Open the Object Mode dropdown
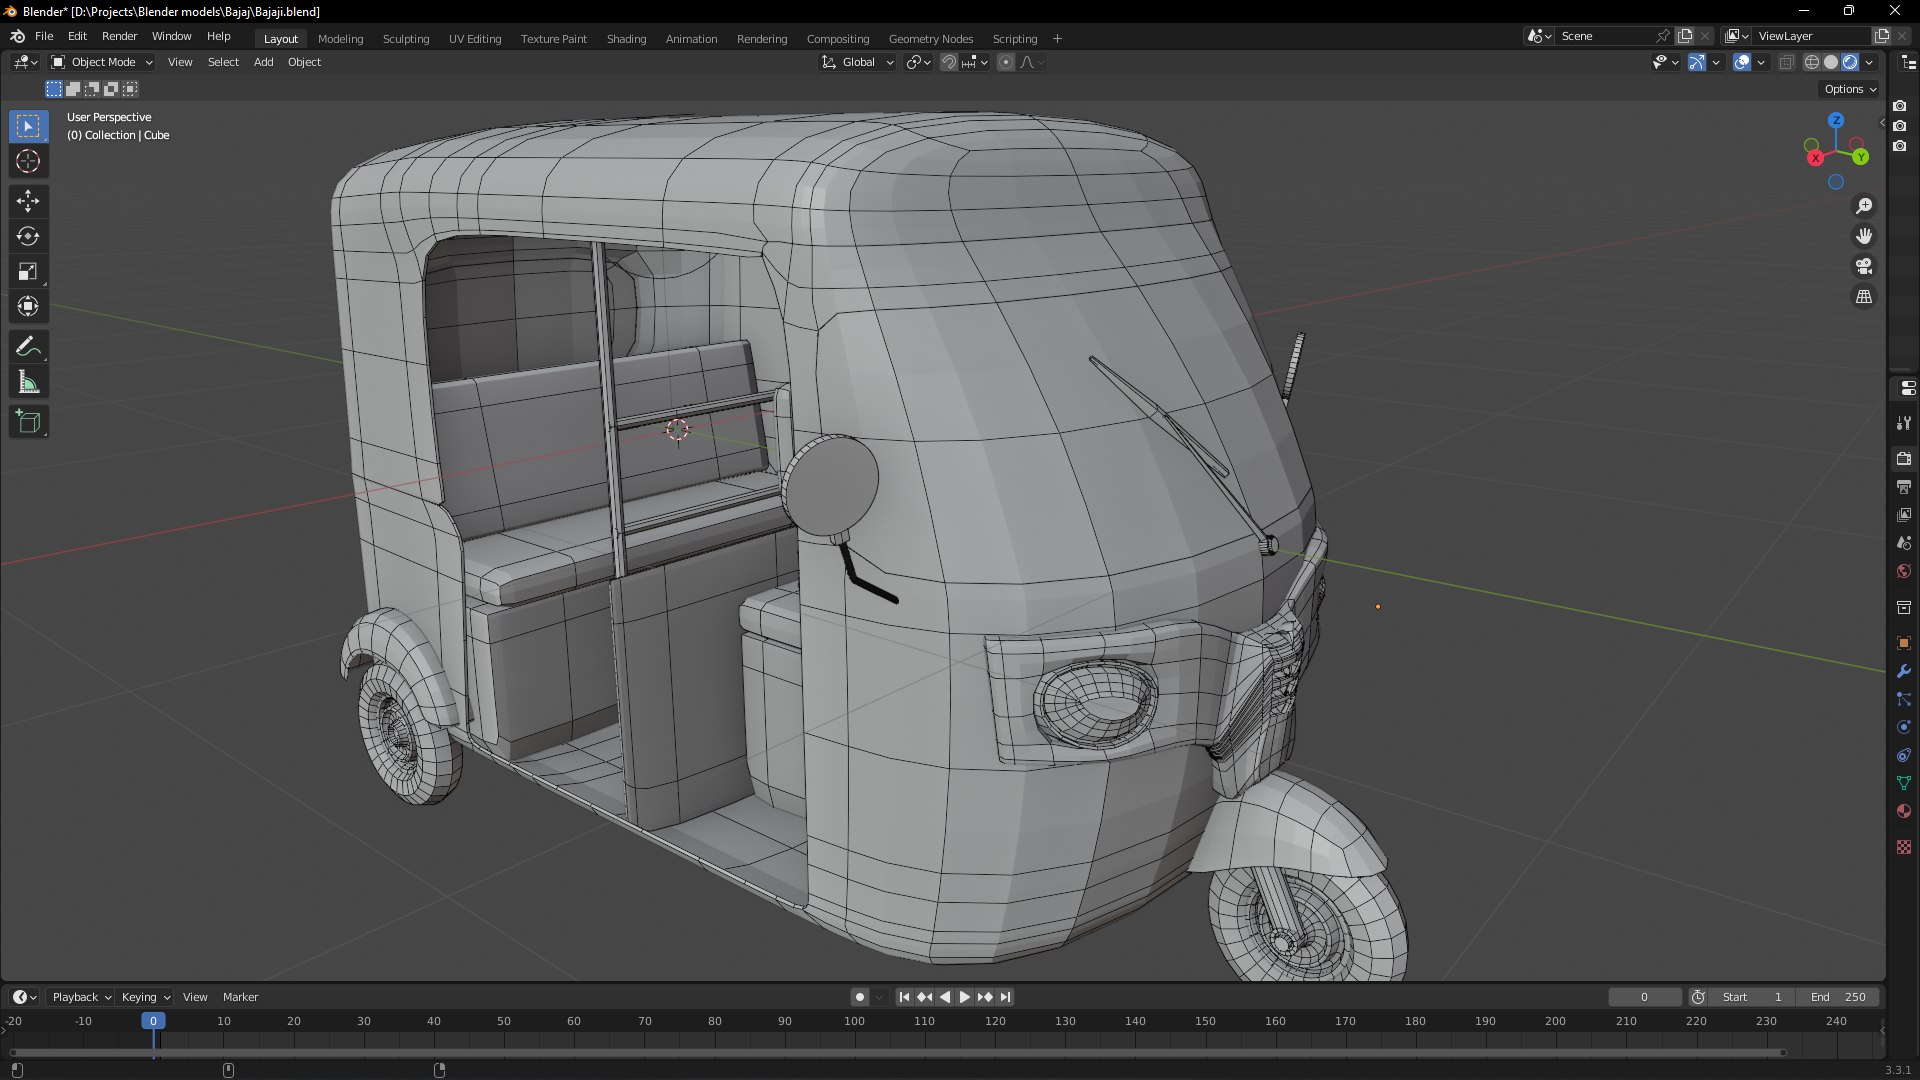Image resolution: width=1920 pixels, height=1080 pixels. pos(102,62)
